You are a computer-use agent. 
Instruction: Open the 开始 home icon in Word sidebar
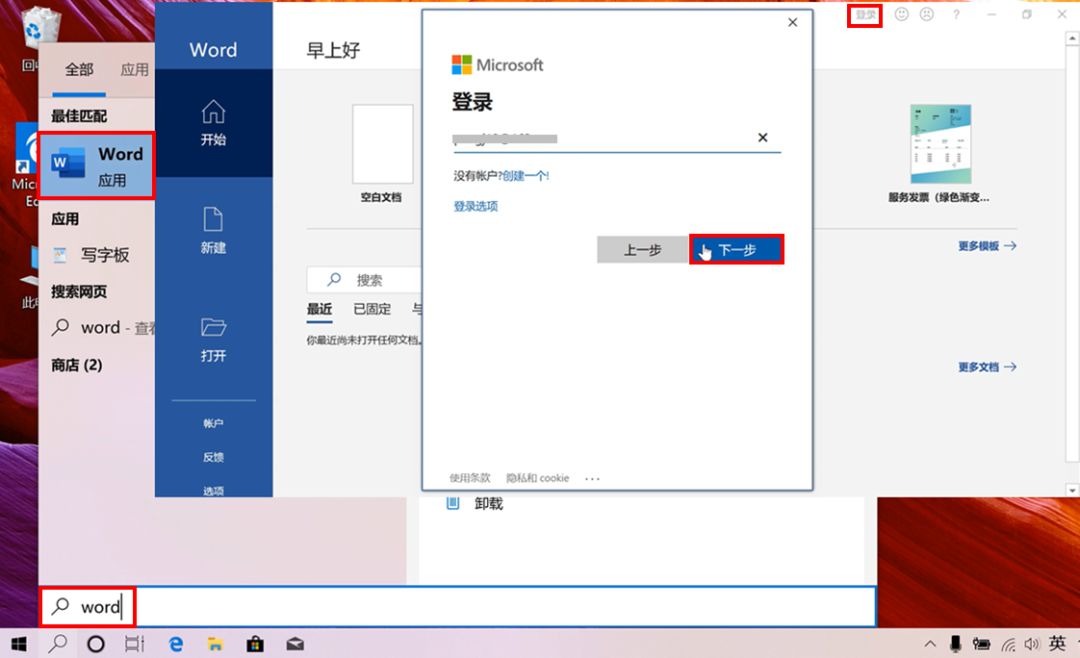pos(213,123)
